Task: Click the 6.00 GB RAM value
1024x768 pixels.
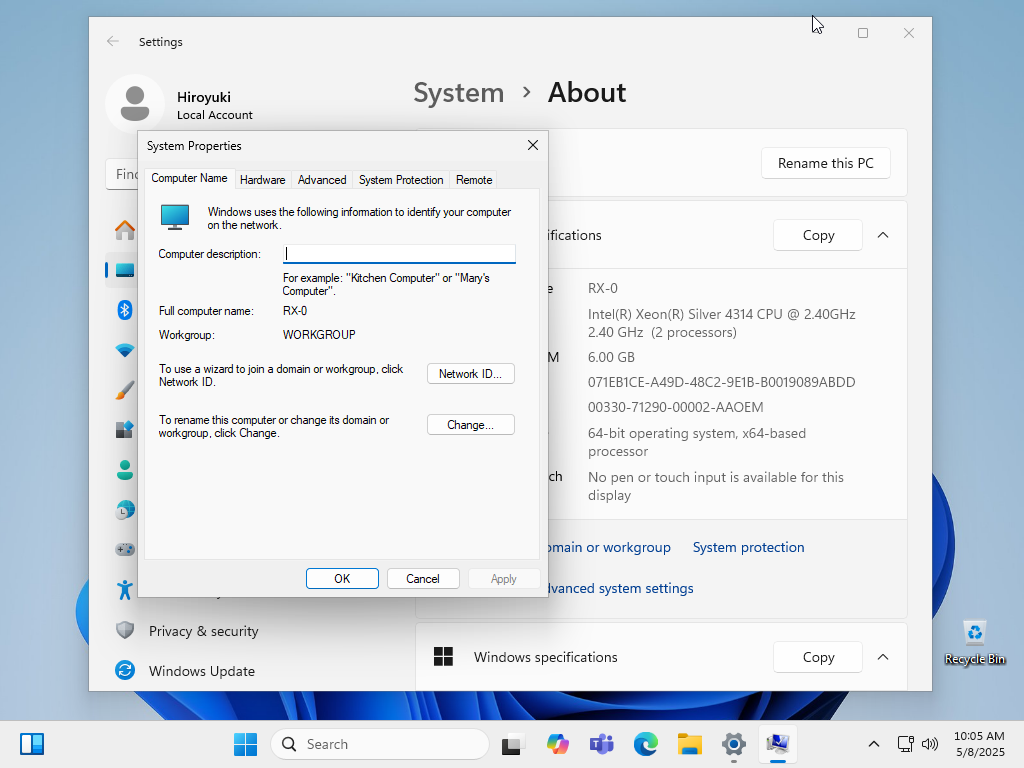Action: coord(611,357)
